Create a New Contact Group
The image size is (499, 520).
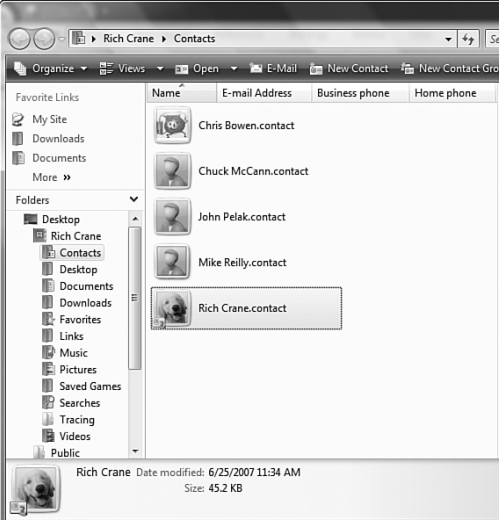click(450, 69)
